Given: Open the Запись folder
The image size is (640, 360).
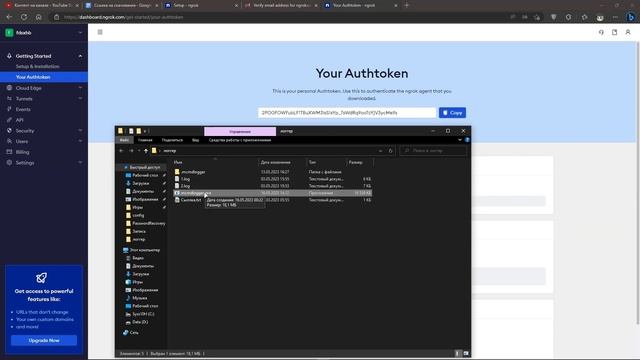Looking at the screenshot, I should tap(139, 231).
